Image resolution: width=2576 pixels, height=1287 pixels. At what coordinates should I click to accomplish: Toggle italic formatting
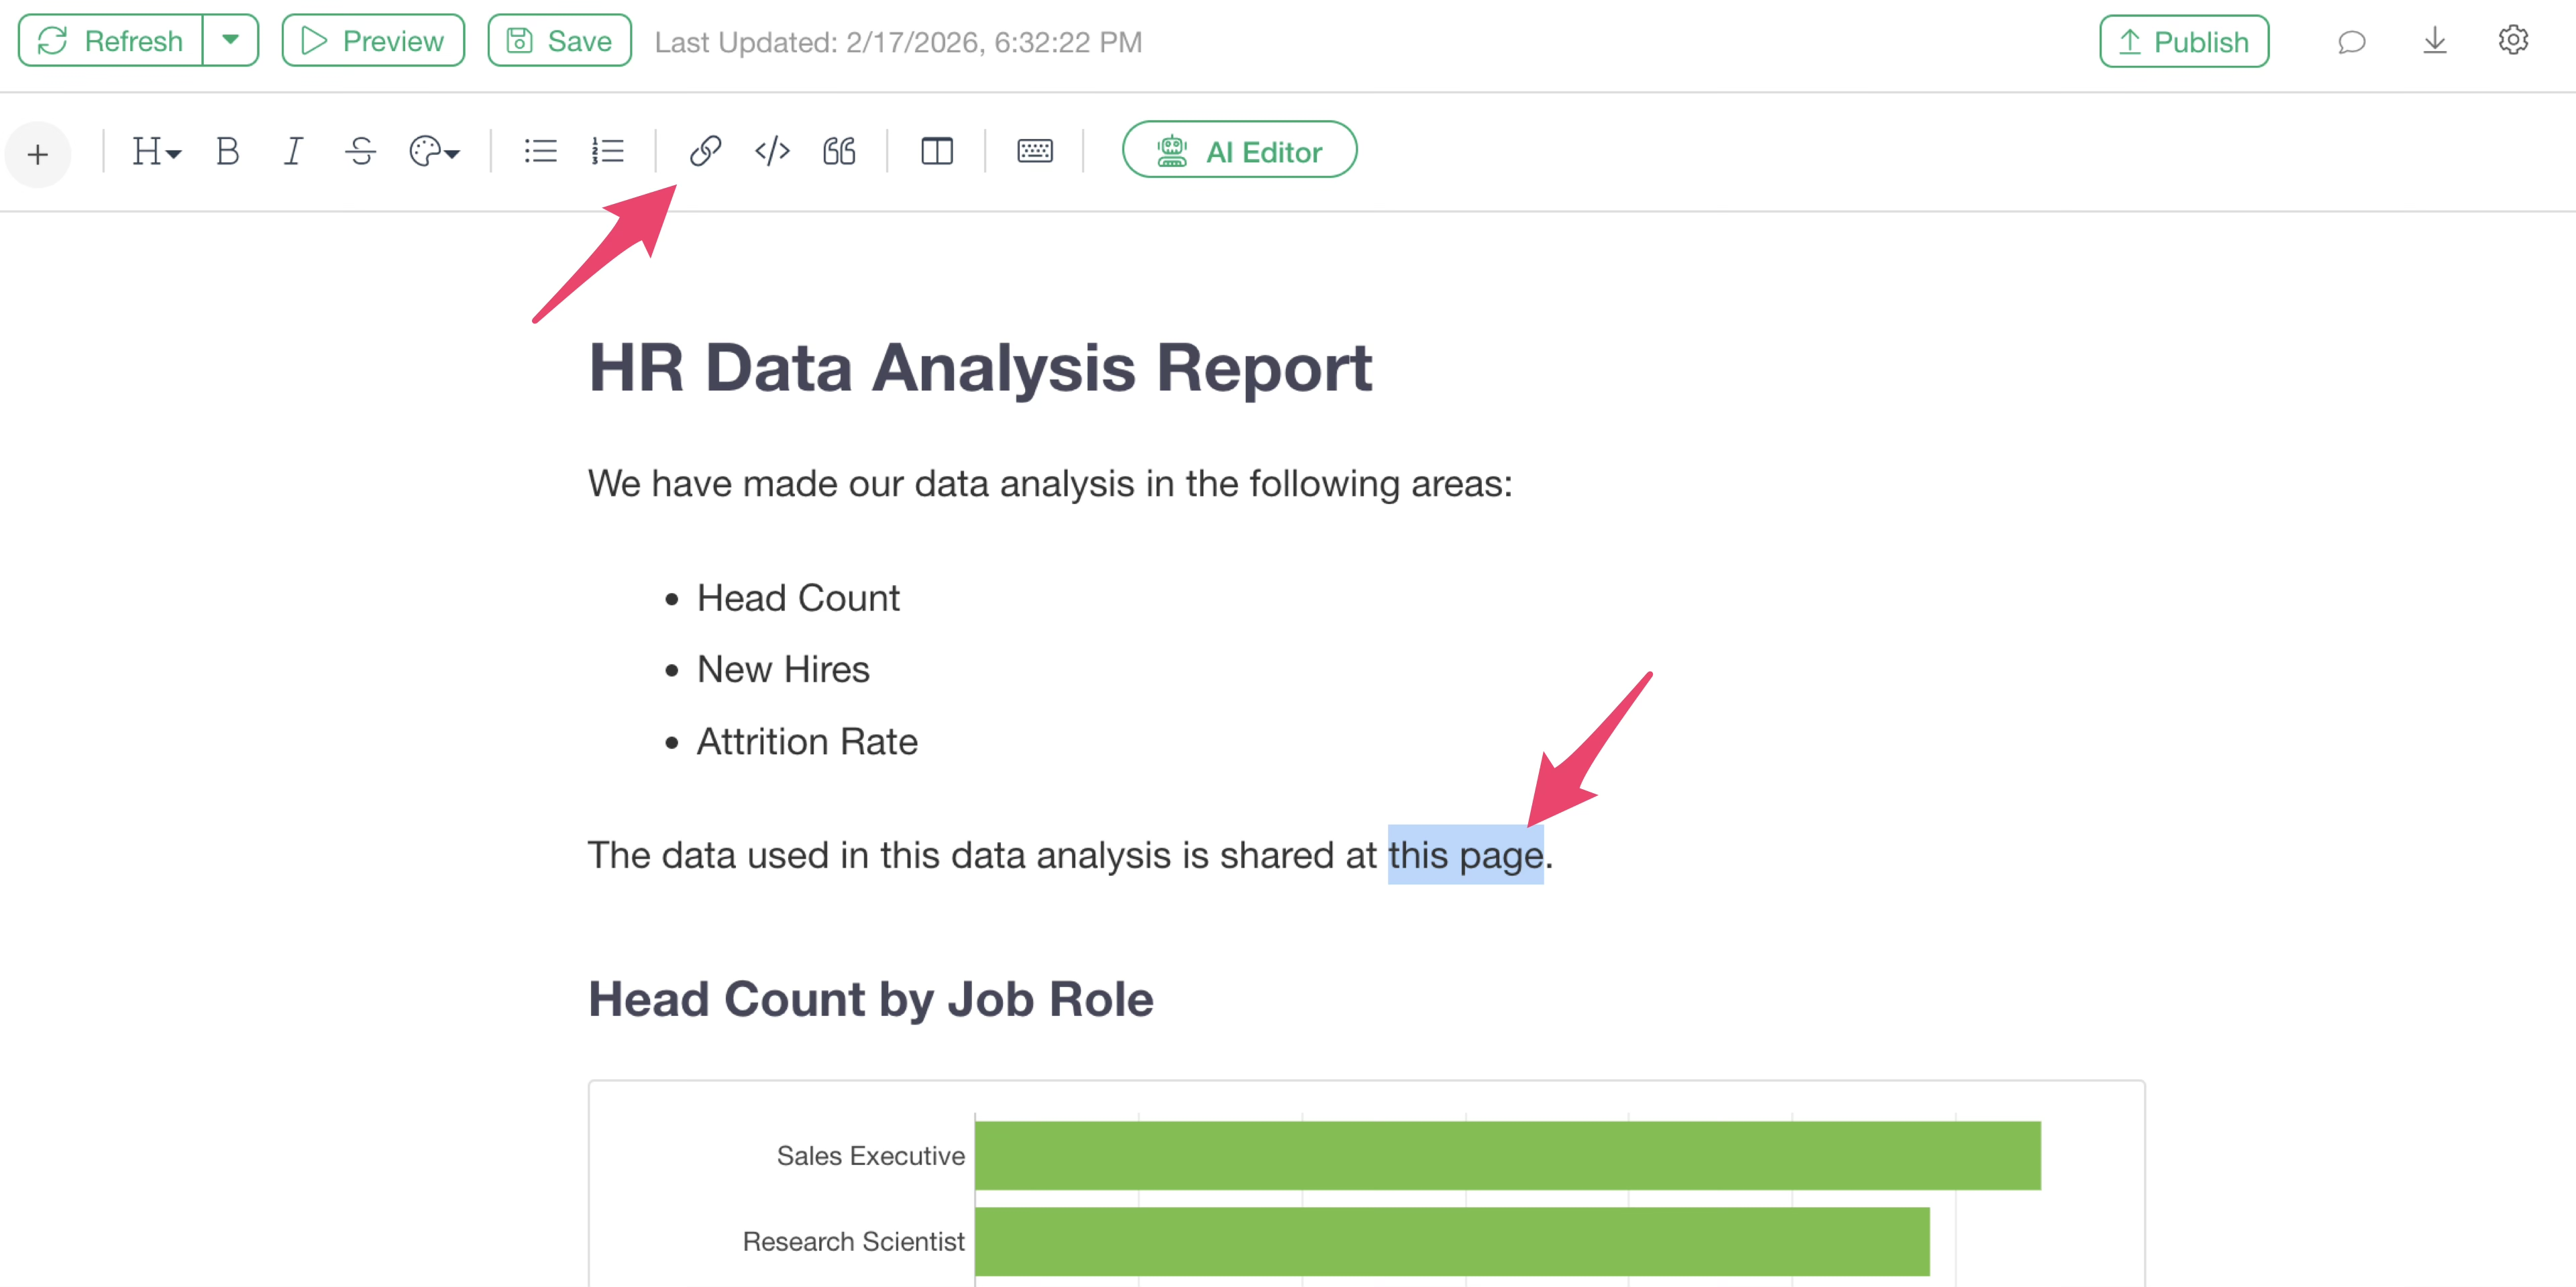[x=293, y=151]
